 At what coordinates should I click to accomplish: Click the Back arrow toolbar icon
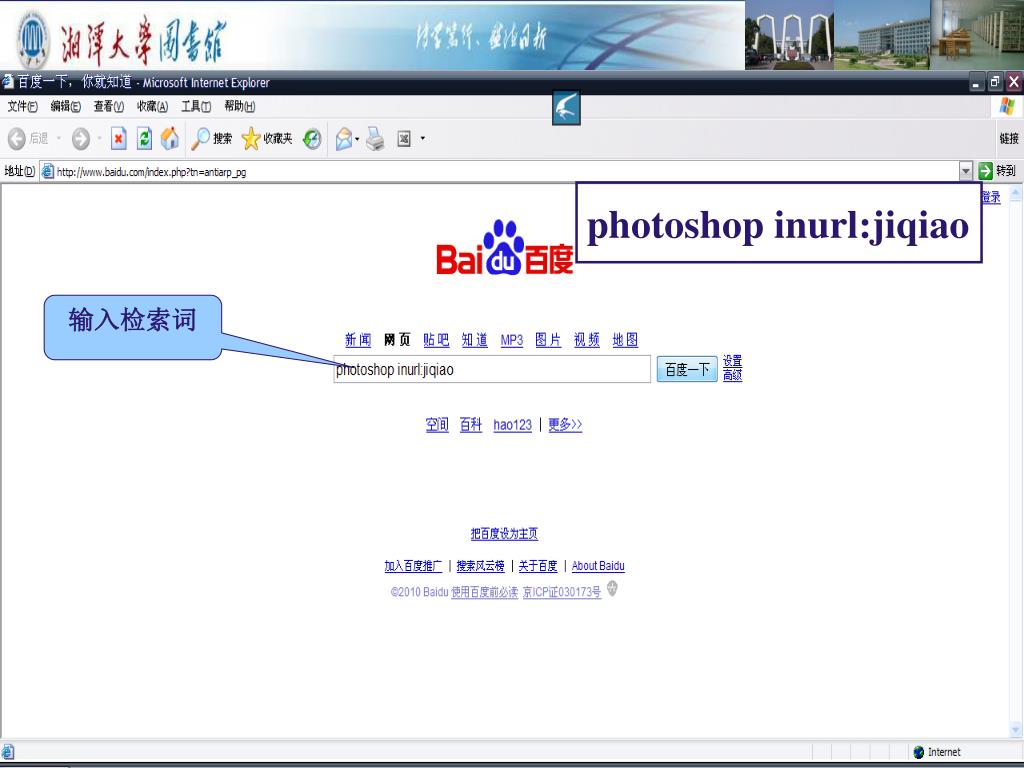coord(17,138)
